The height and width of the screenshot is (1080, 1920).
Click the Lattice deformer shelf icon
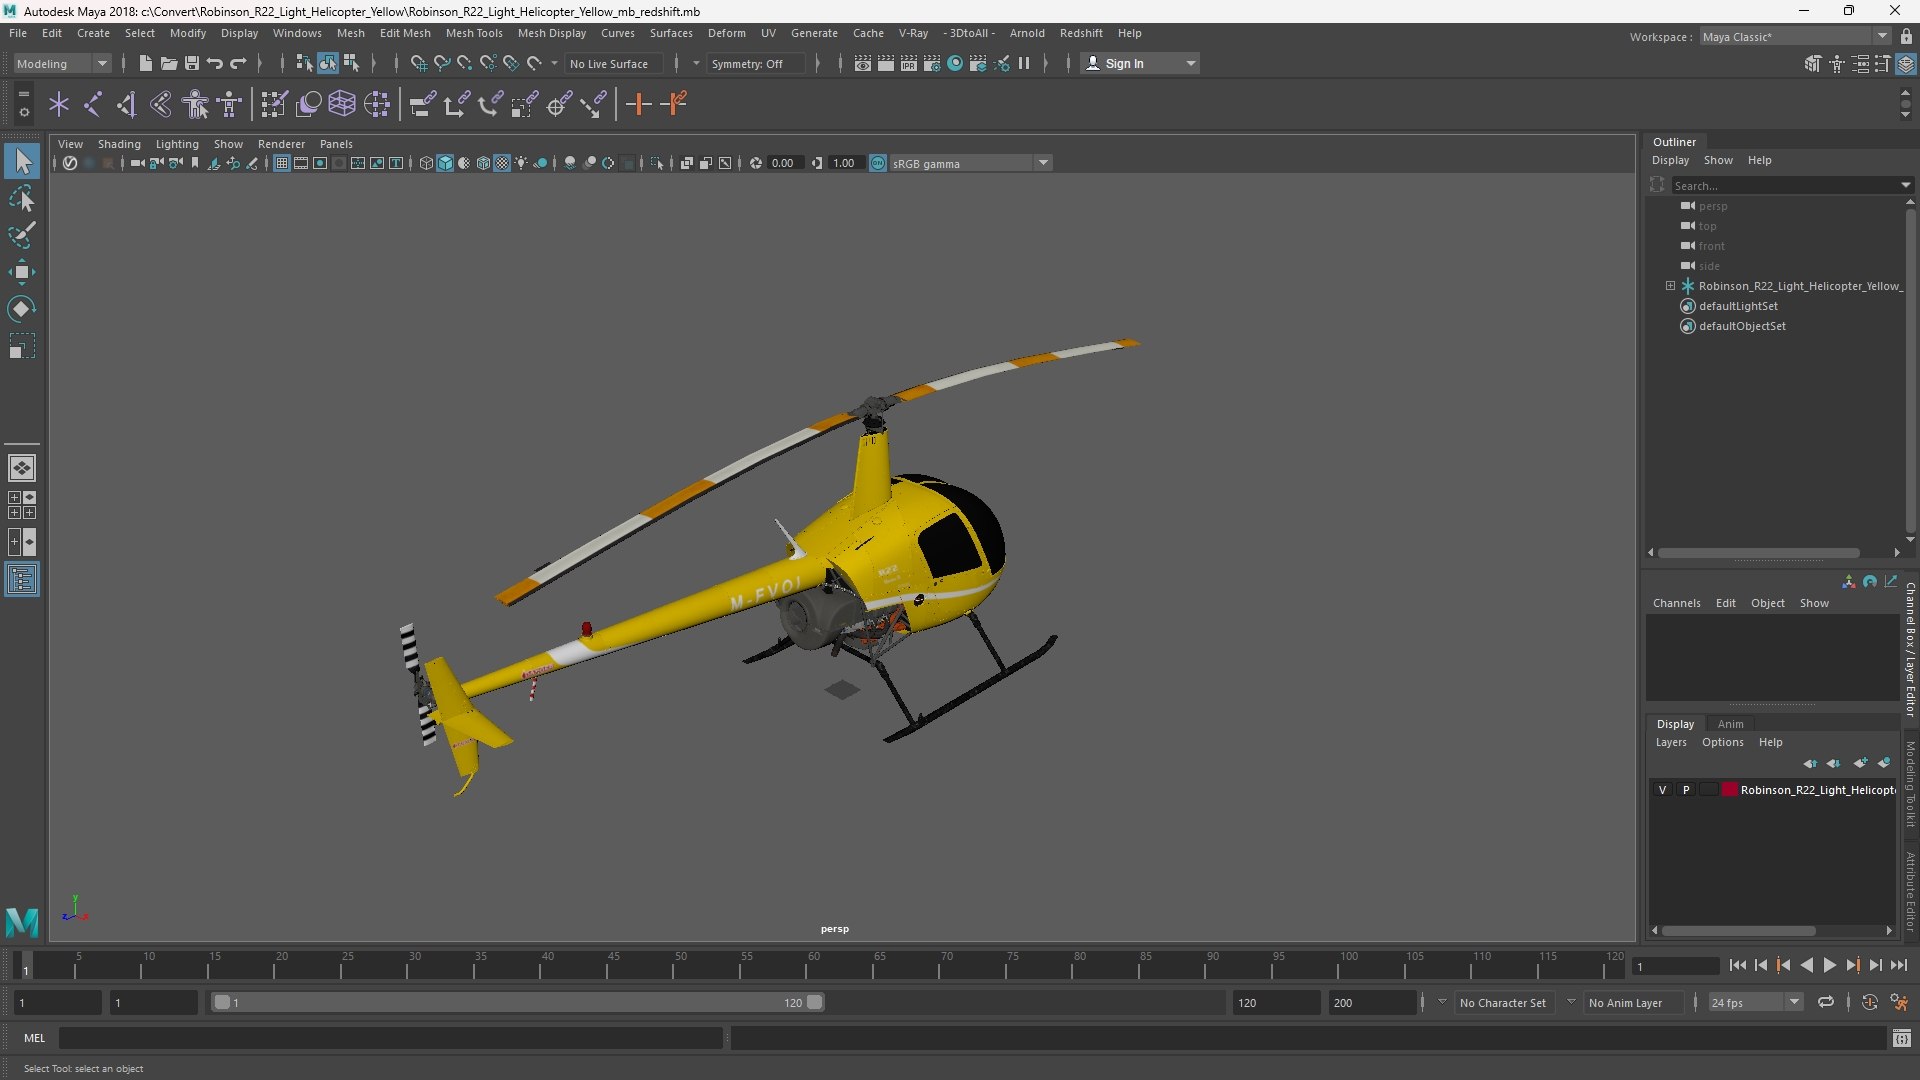(342, 104)
